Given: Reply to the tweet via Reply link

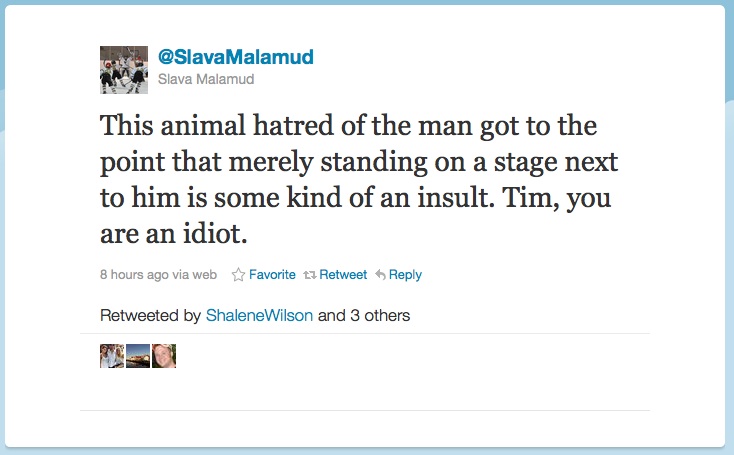Looking at the screenshot, I should [x=406, y=274].
